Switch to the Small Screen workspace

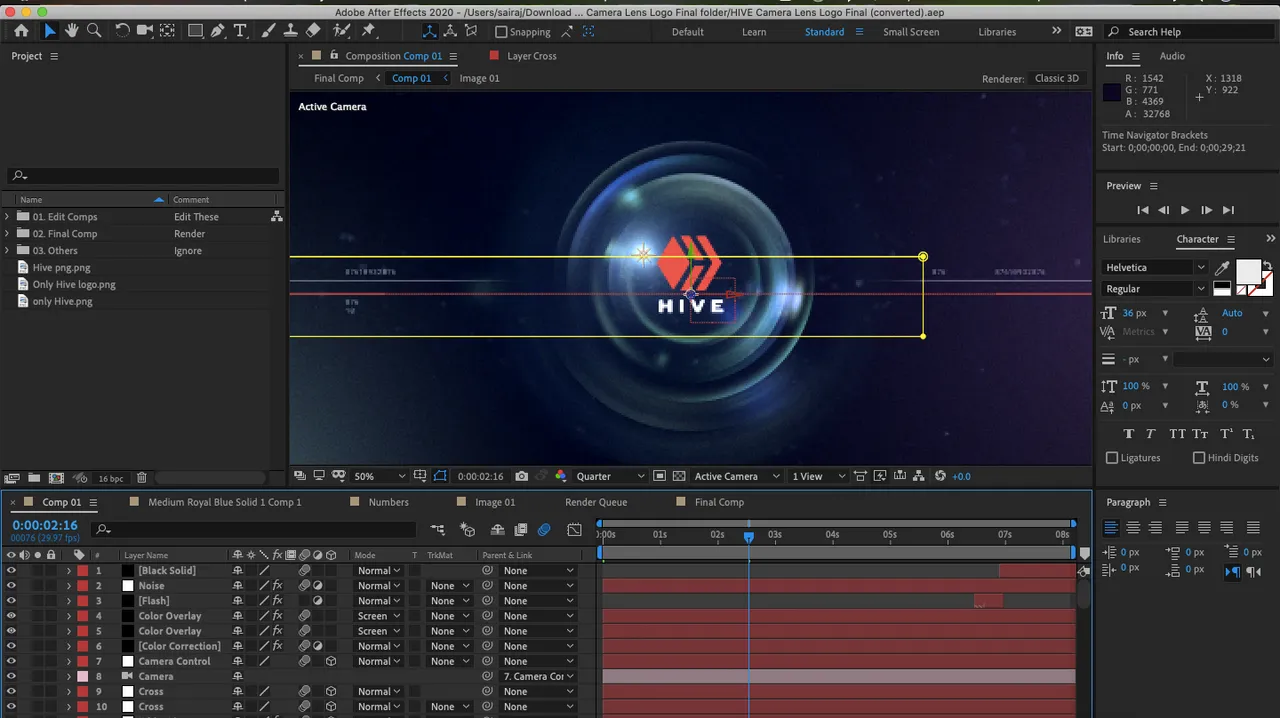pyautogui.click(x=911, y=32)
